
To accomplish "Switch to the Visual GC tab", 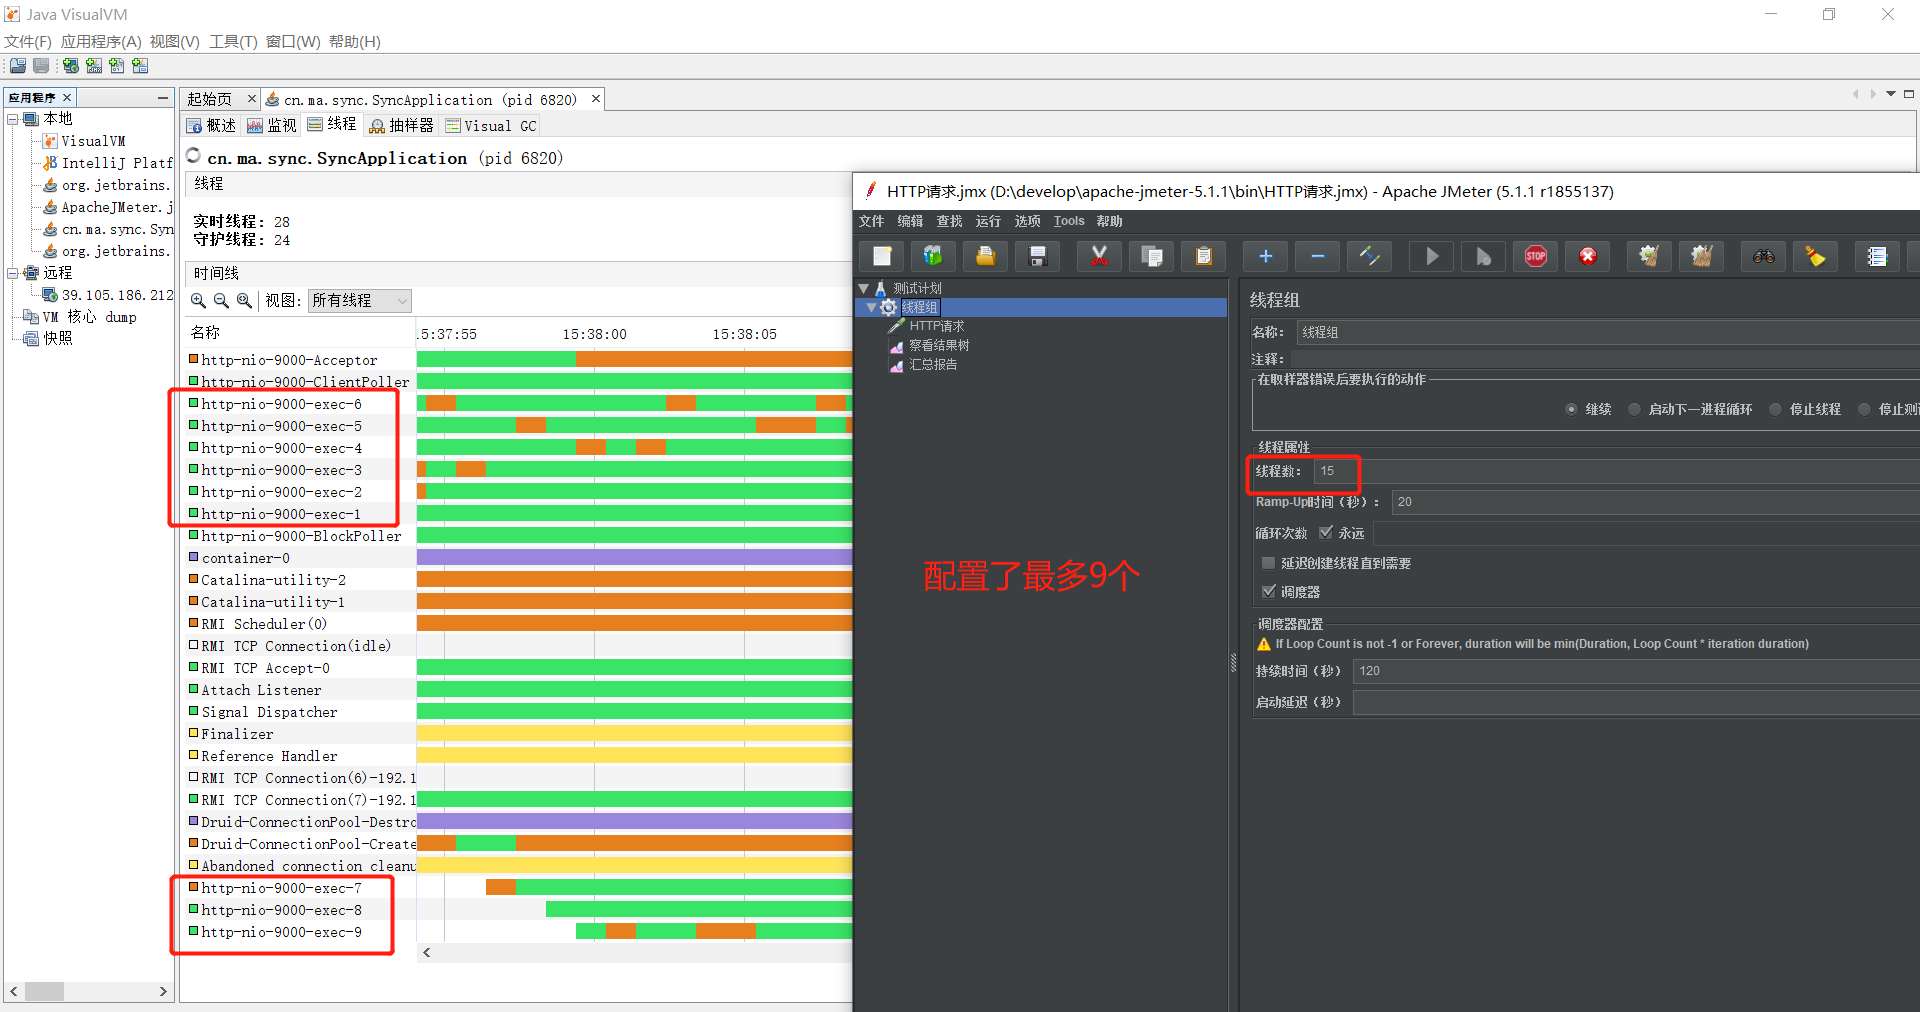I will coord(491,125).
